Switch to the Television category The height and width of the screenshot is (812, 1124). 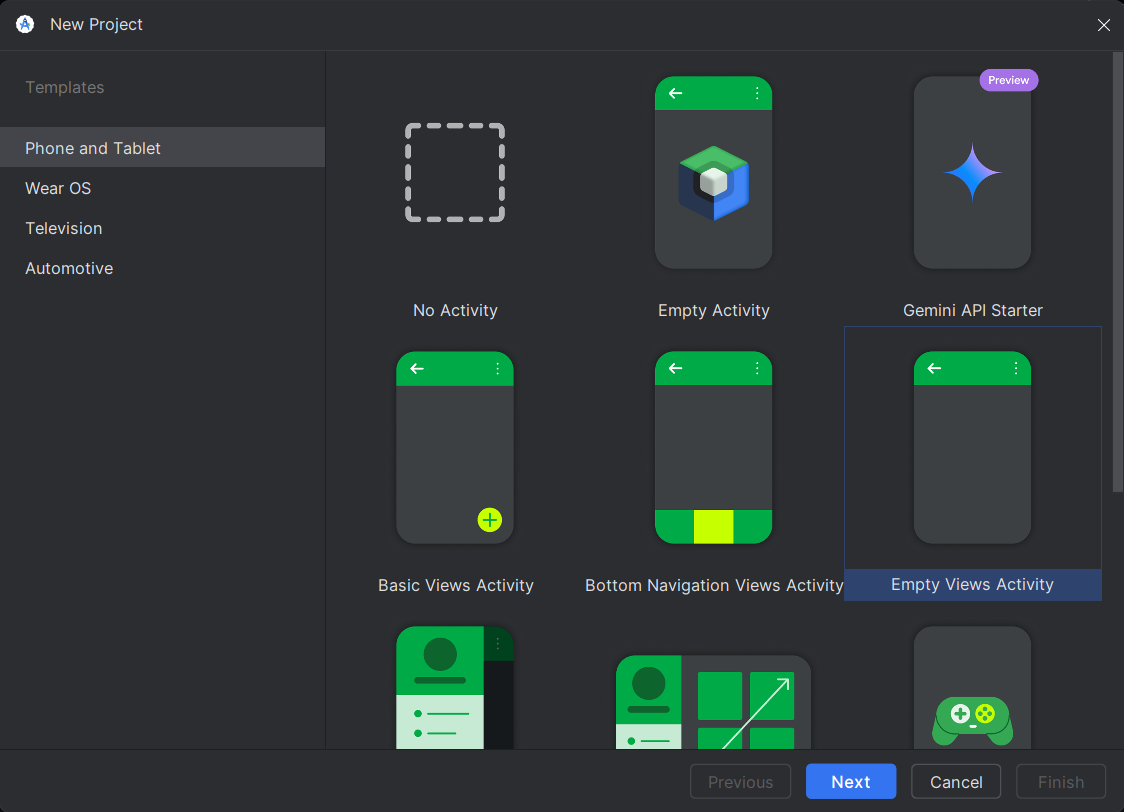coord(63,228)
